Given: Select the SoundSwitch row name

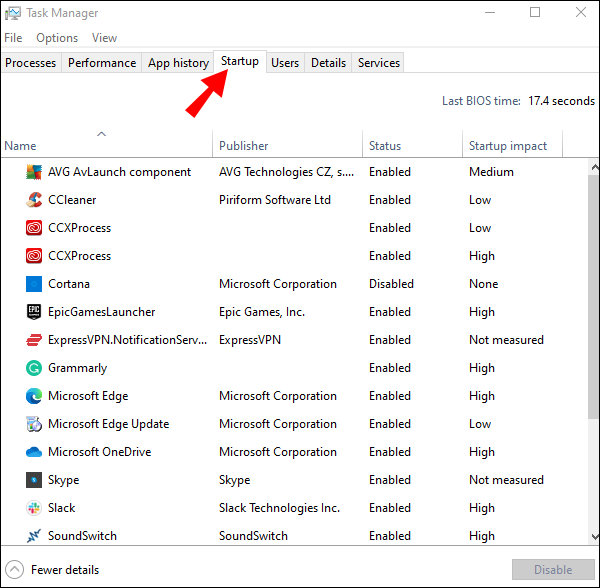Looking at the screenshot, I should coord(82,536).
